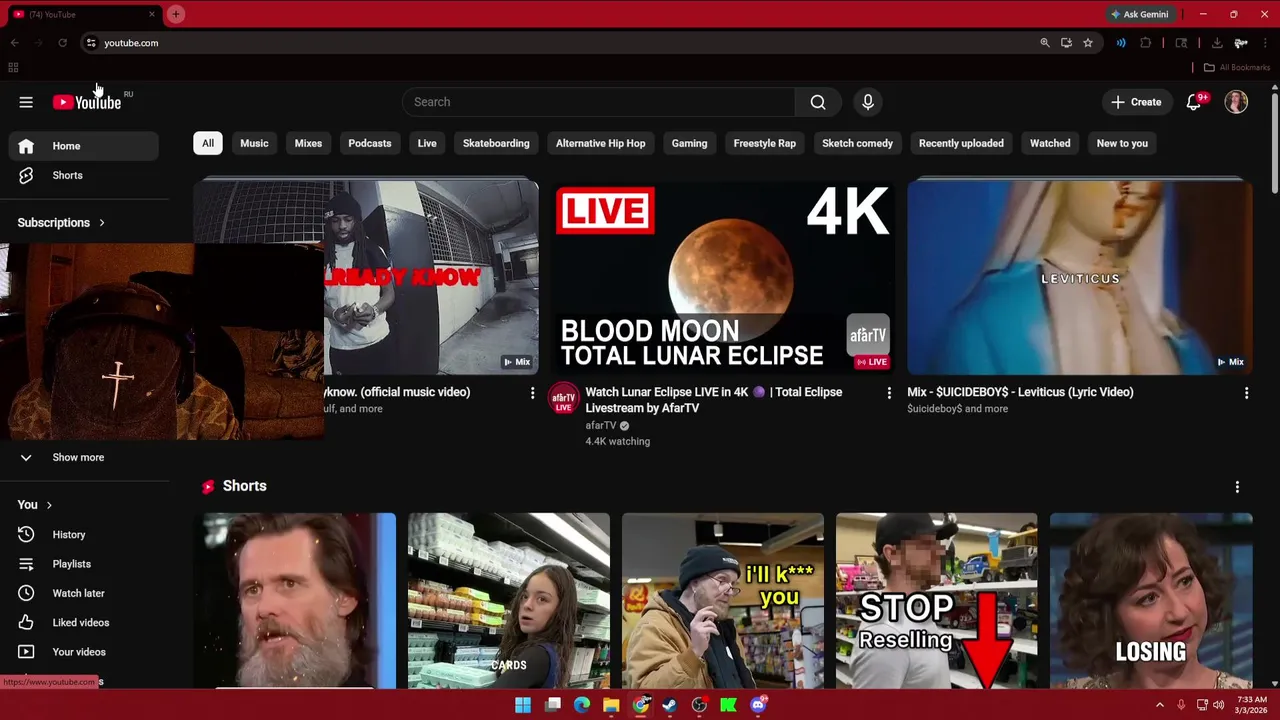Click the search magnifier button

coord(818,102)
